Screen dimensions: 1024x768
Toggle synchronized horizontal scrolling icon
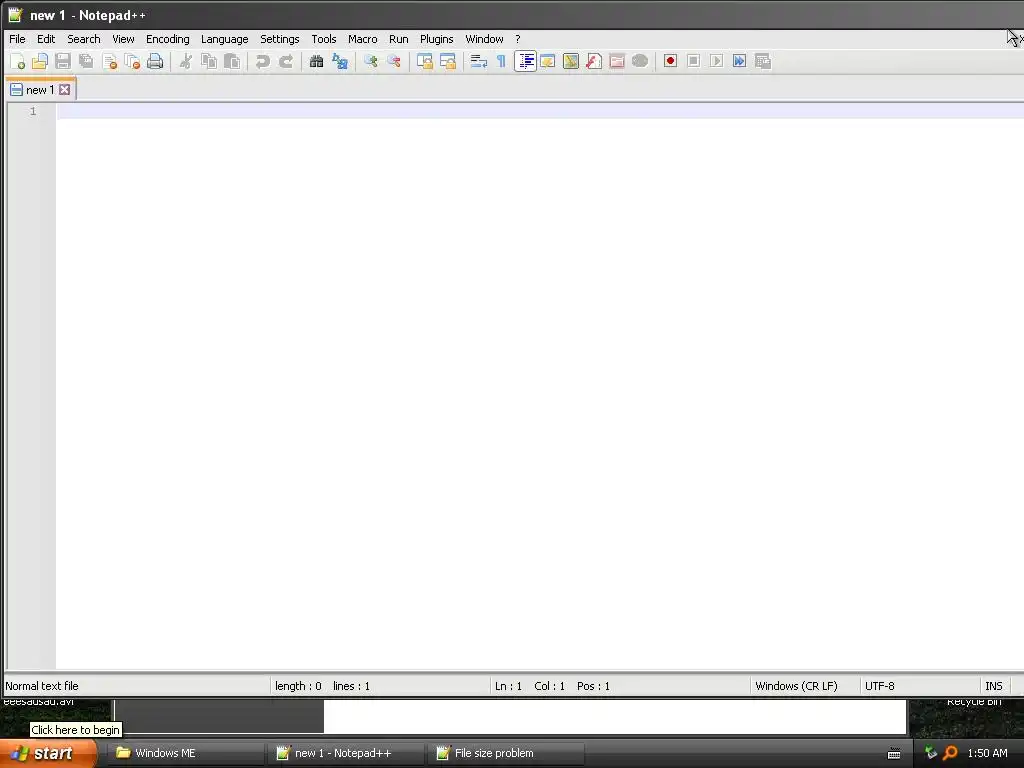(448, 61)
